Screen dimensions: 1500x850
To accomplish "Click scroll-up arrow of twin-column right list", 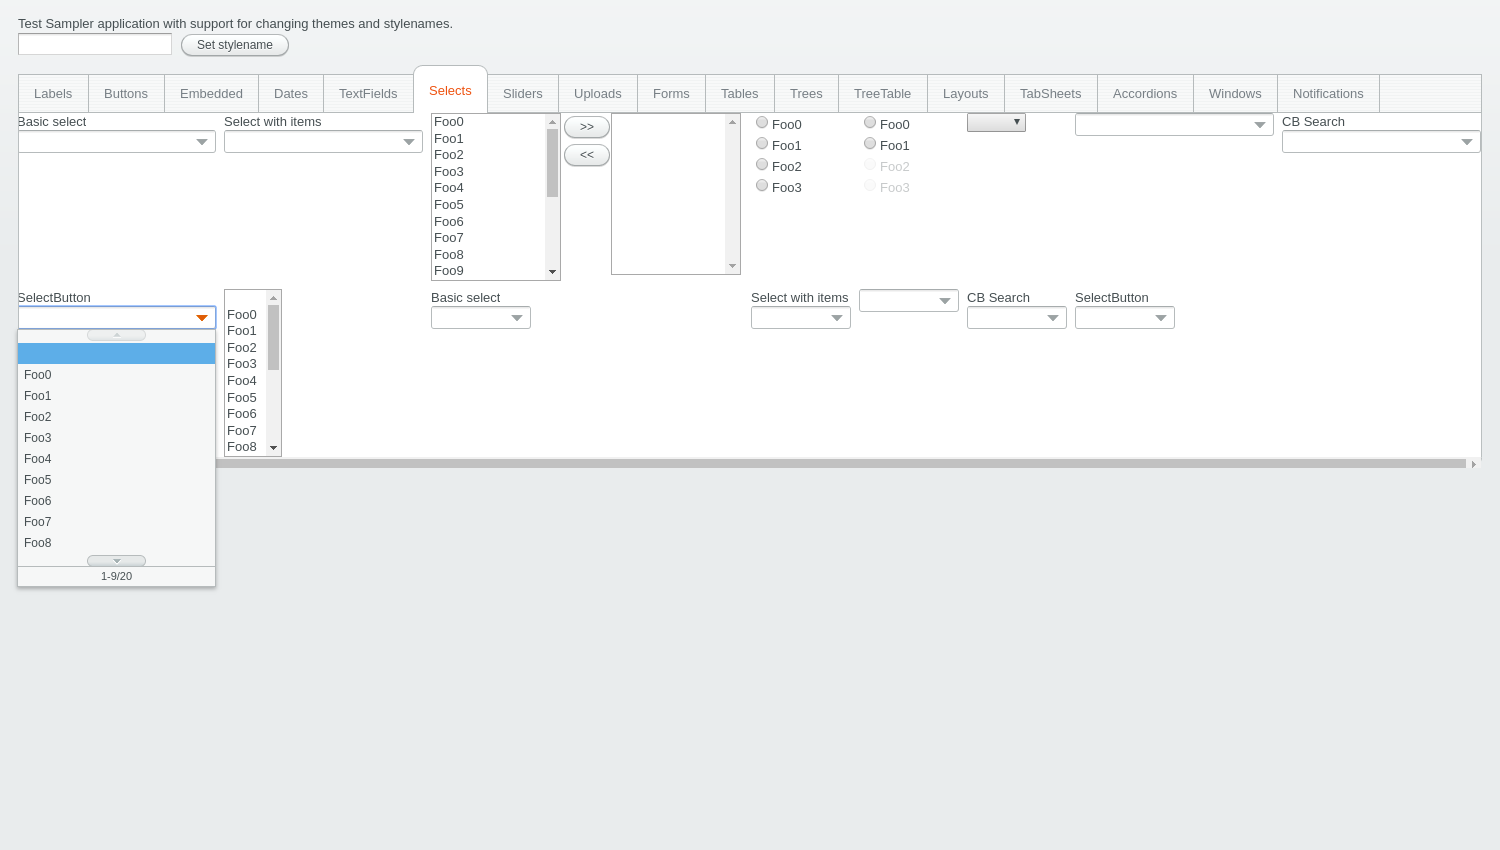I will coord(732,122).
